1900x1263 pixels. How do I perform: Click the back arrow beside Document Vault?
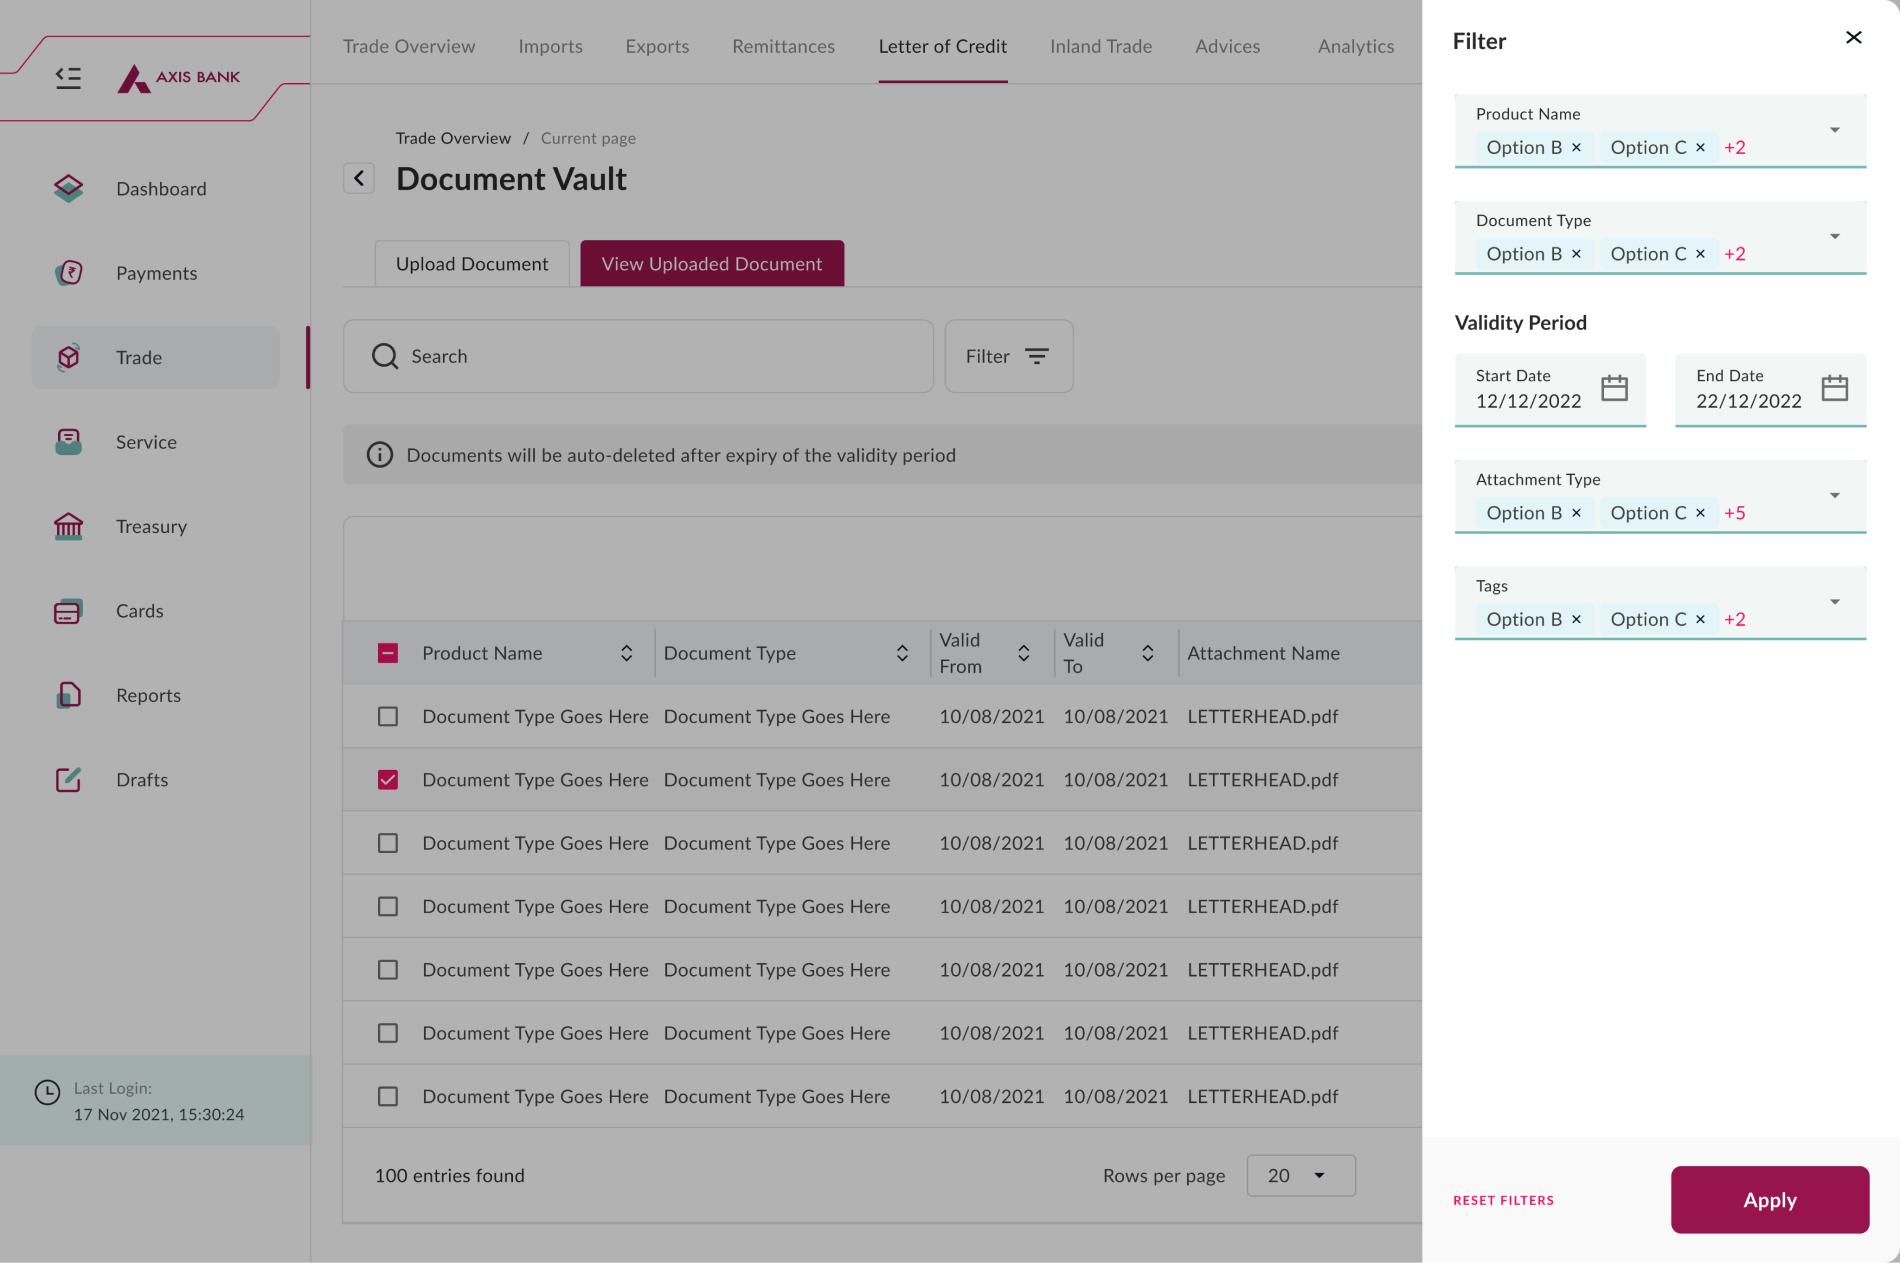pos(359,179)
